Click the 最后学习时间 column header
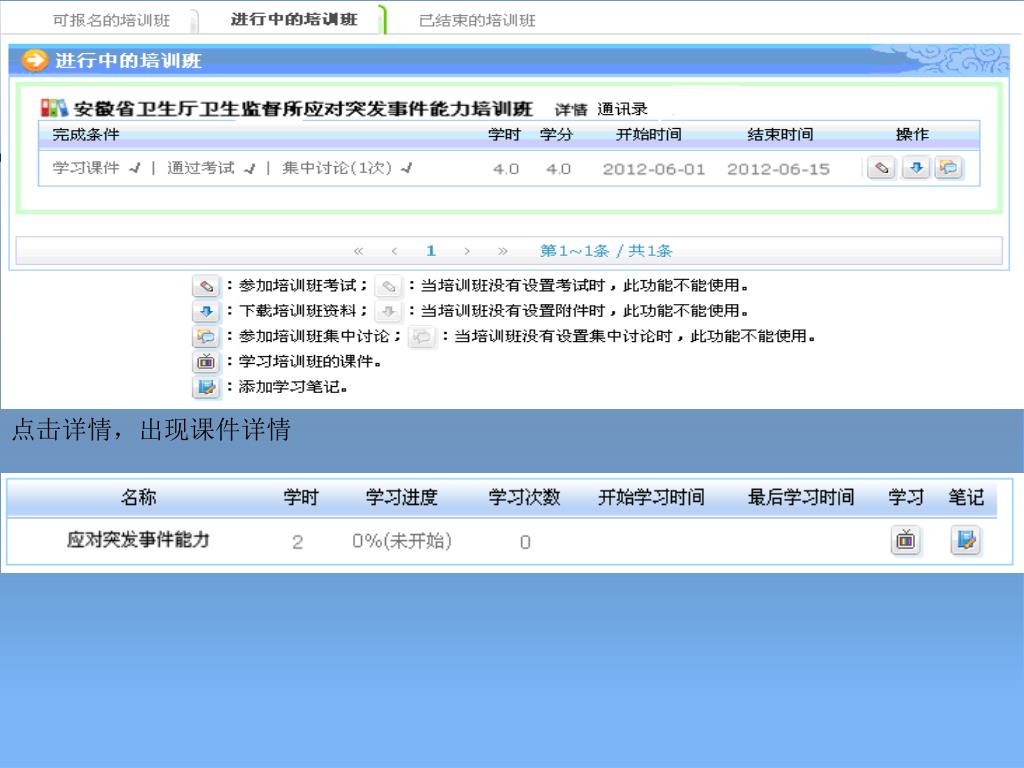 (x=801, y=498)
